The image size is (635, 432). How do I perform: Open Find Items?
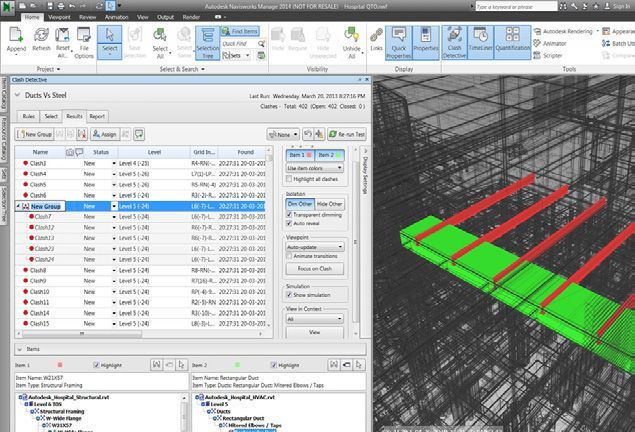pos(240,31)
